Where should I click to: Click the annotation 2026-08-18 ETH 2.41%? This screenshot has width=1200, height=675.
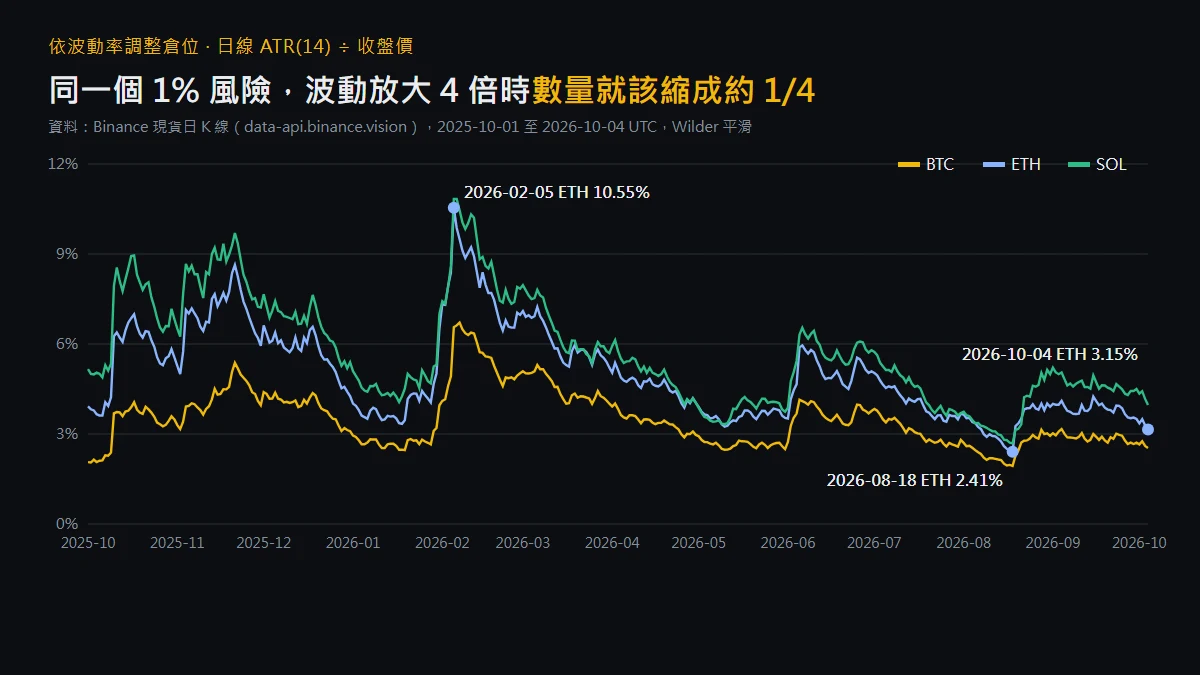coord(915,480)
